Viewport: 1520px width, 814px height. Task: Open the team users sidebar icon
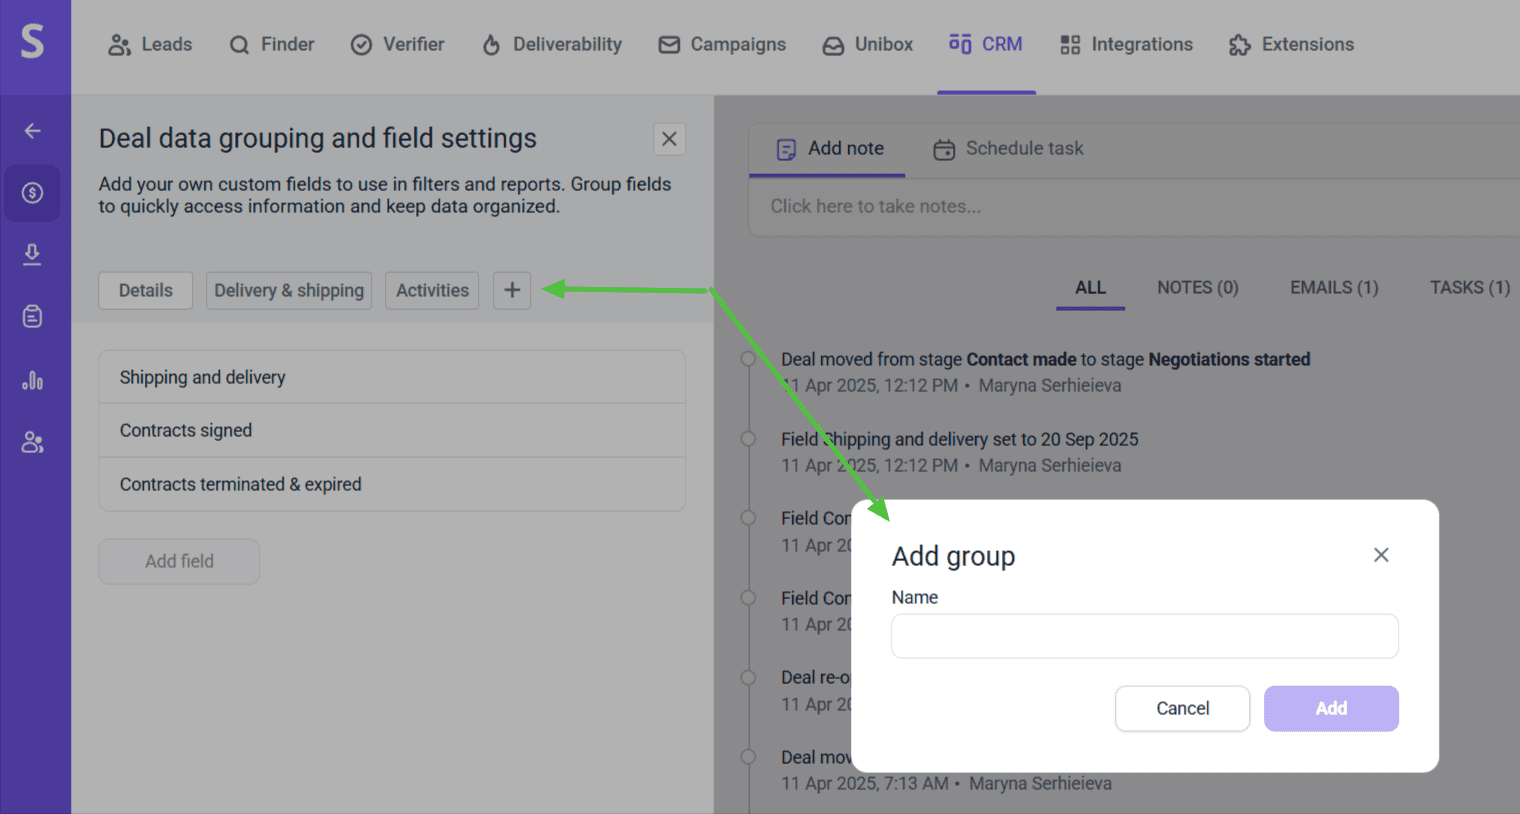[33, 442]
